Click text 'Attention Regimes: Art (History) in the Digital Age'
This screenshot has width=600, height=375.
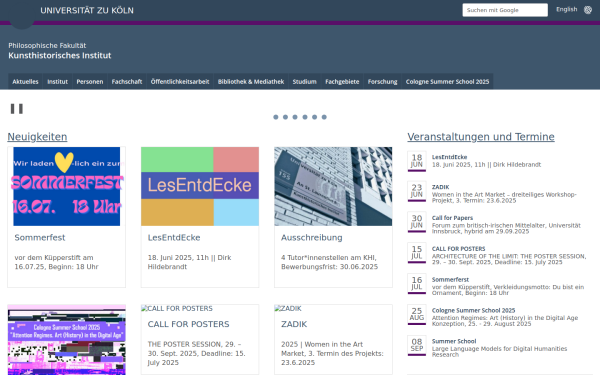[x=505, y=318]
